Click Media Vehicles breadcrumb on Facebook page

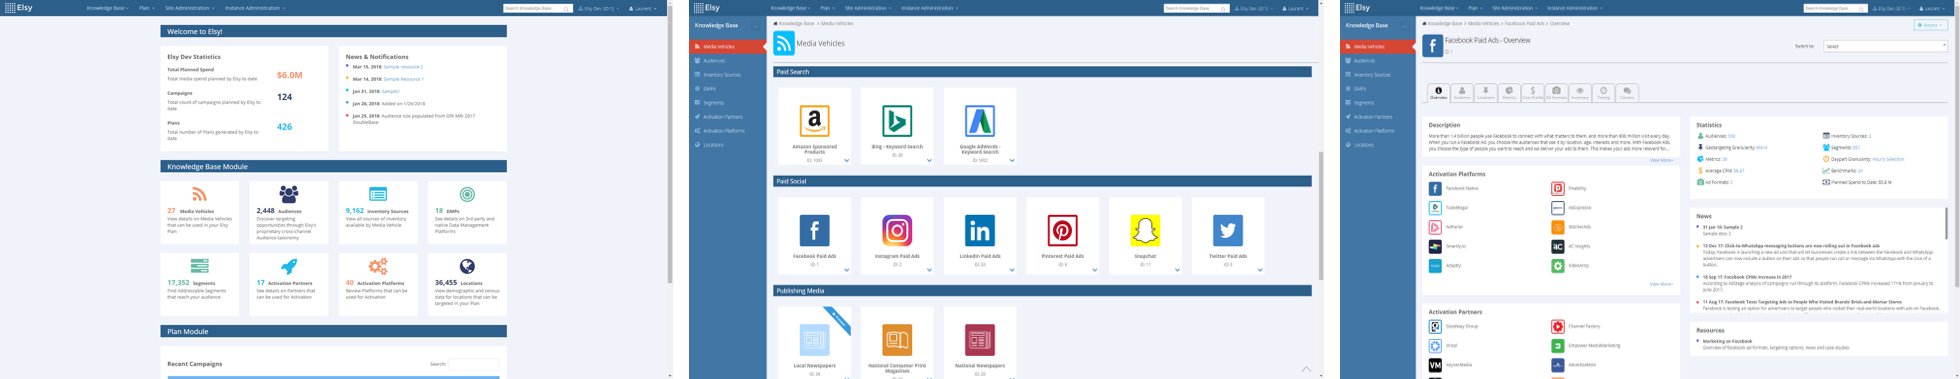[x=1483, y=23]
